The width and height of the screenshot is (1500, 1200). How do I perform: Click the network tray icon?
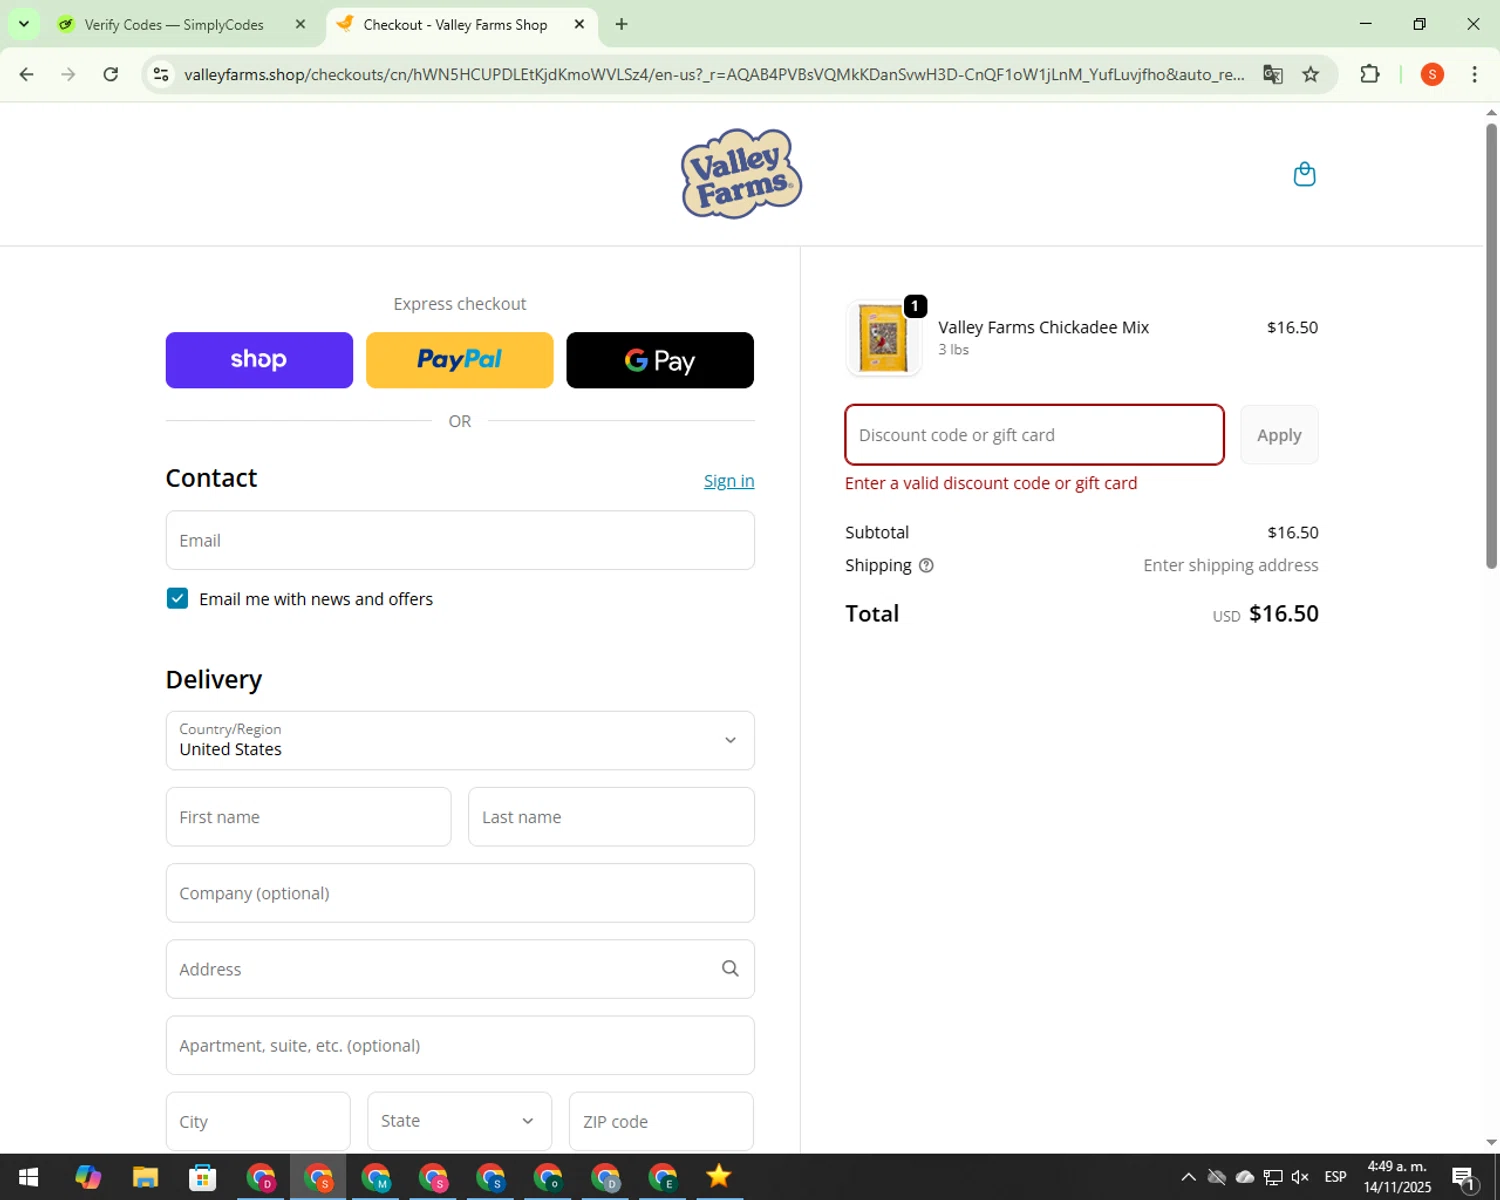pos(1272,1177)
